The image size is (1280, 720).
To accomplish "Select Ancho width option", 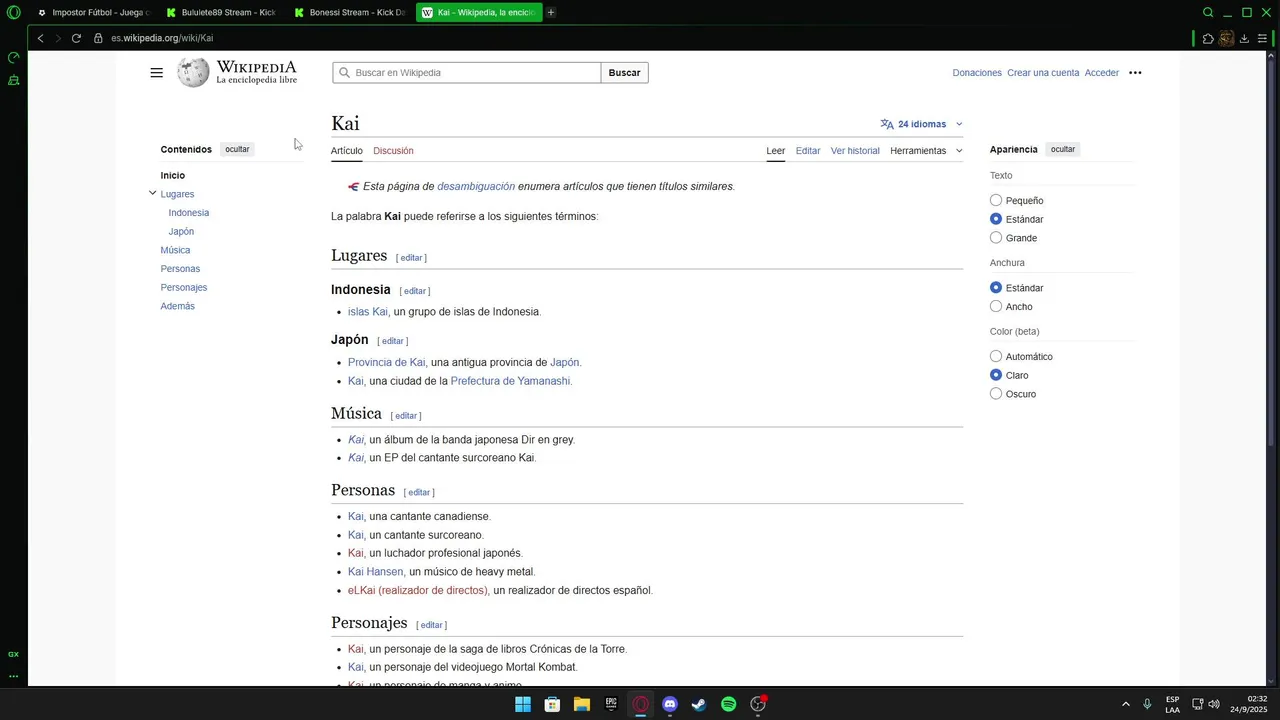I will pos(996,307).
